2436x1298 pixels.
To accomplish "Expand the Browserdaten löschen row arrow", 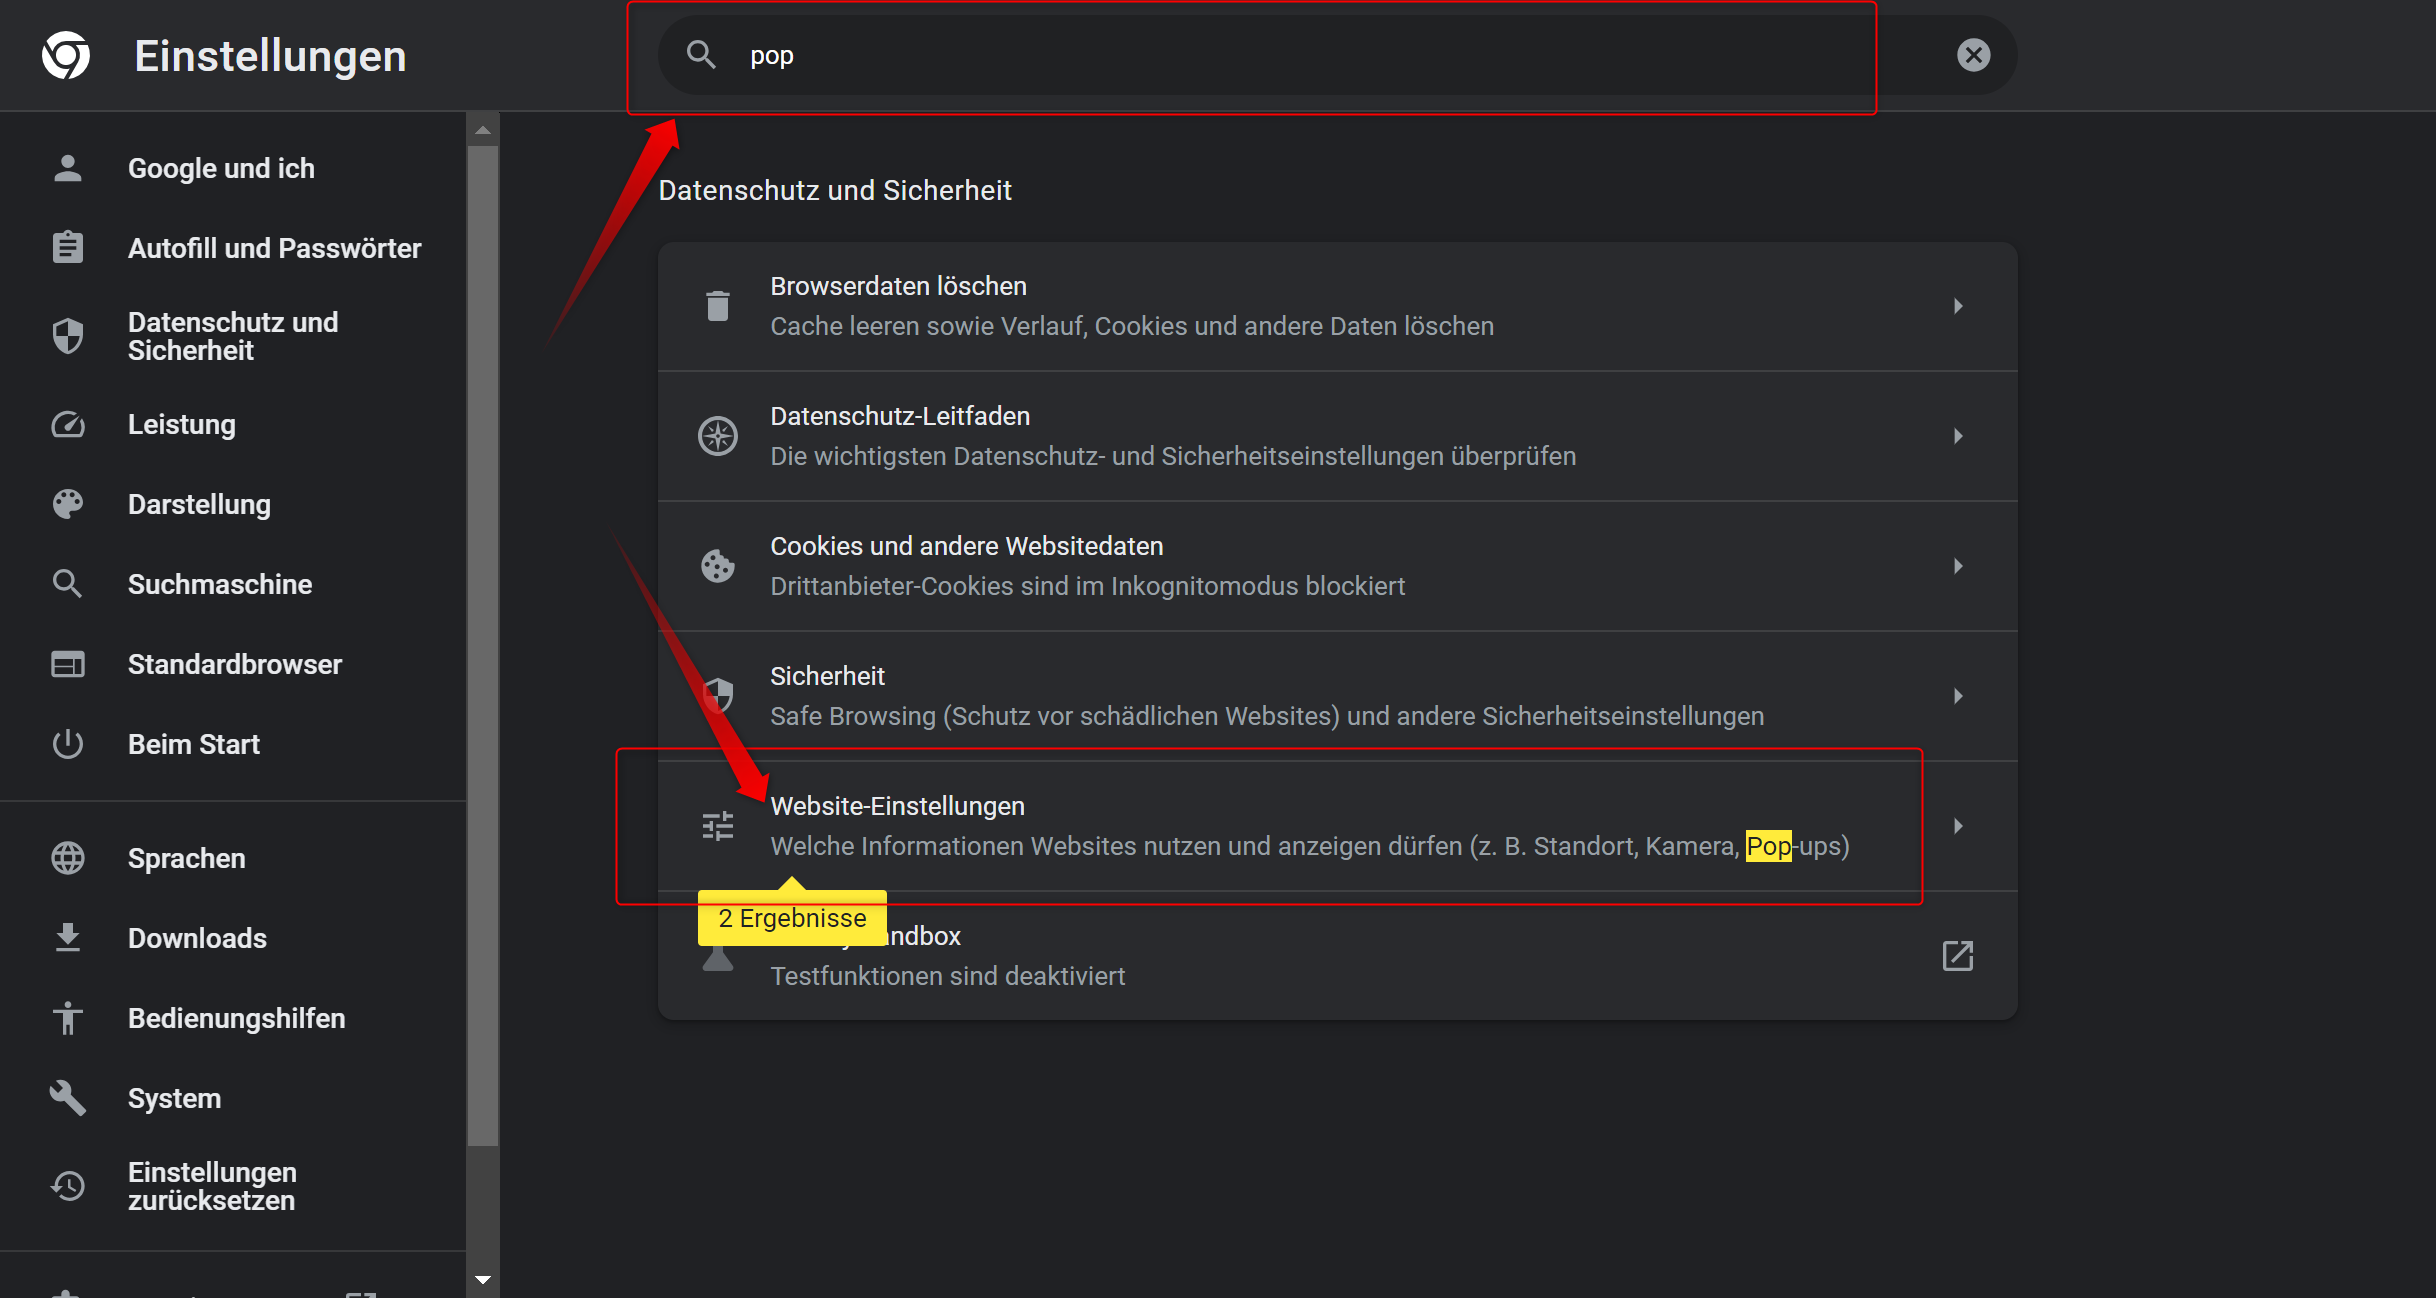I will point(1957,306).
